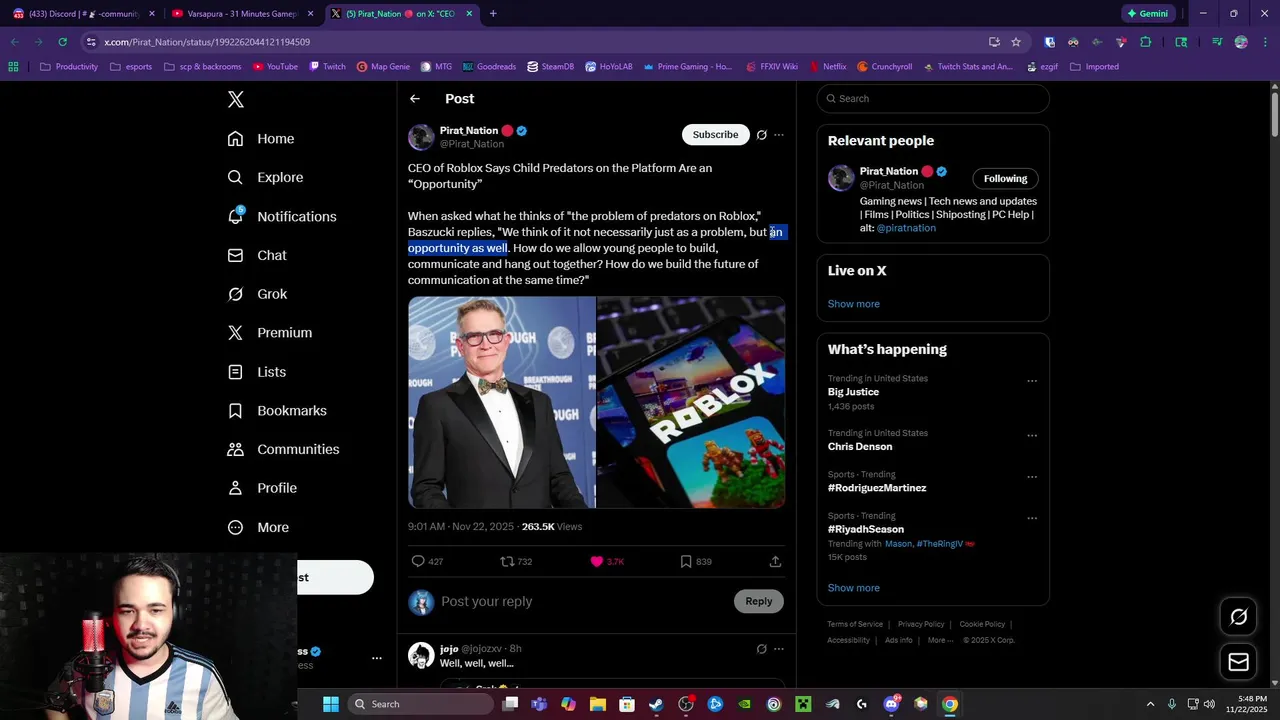Click the Reply button
The image size is (1280, 720).
759,601
